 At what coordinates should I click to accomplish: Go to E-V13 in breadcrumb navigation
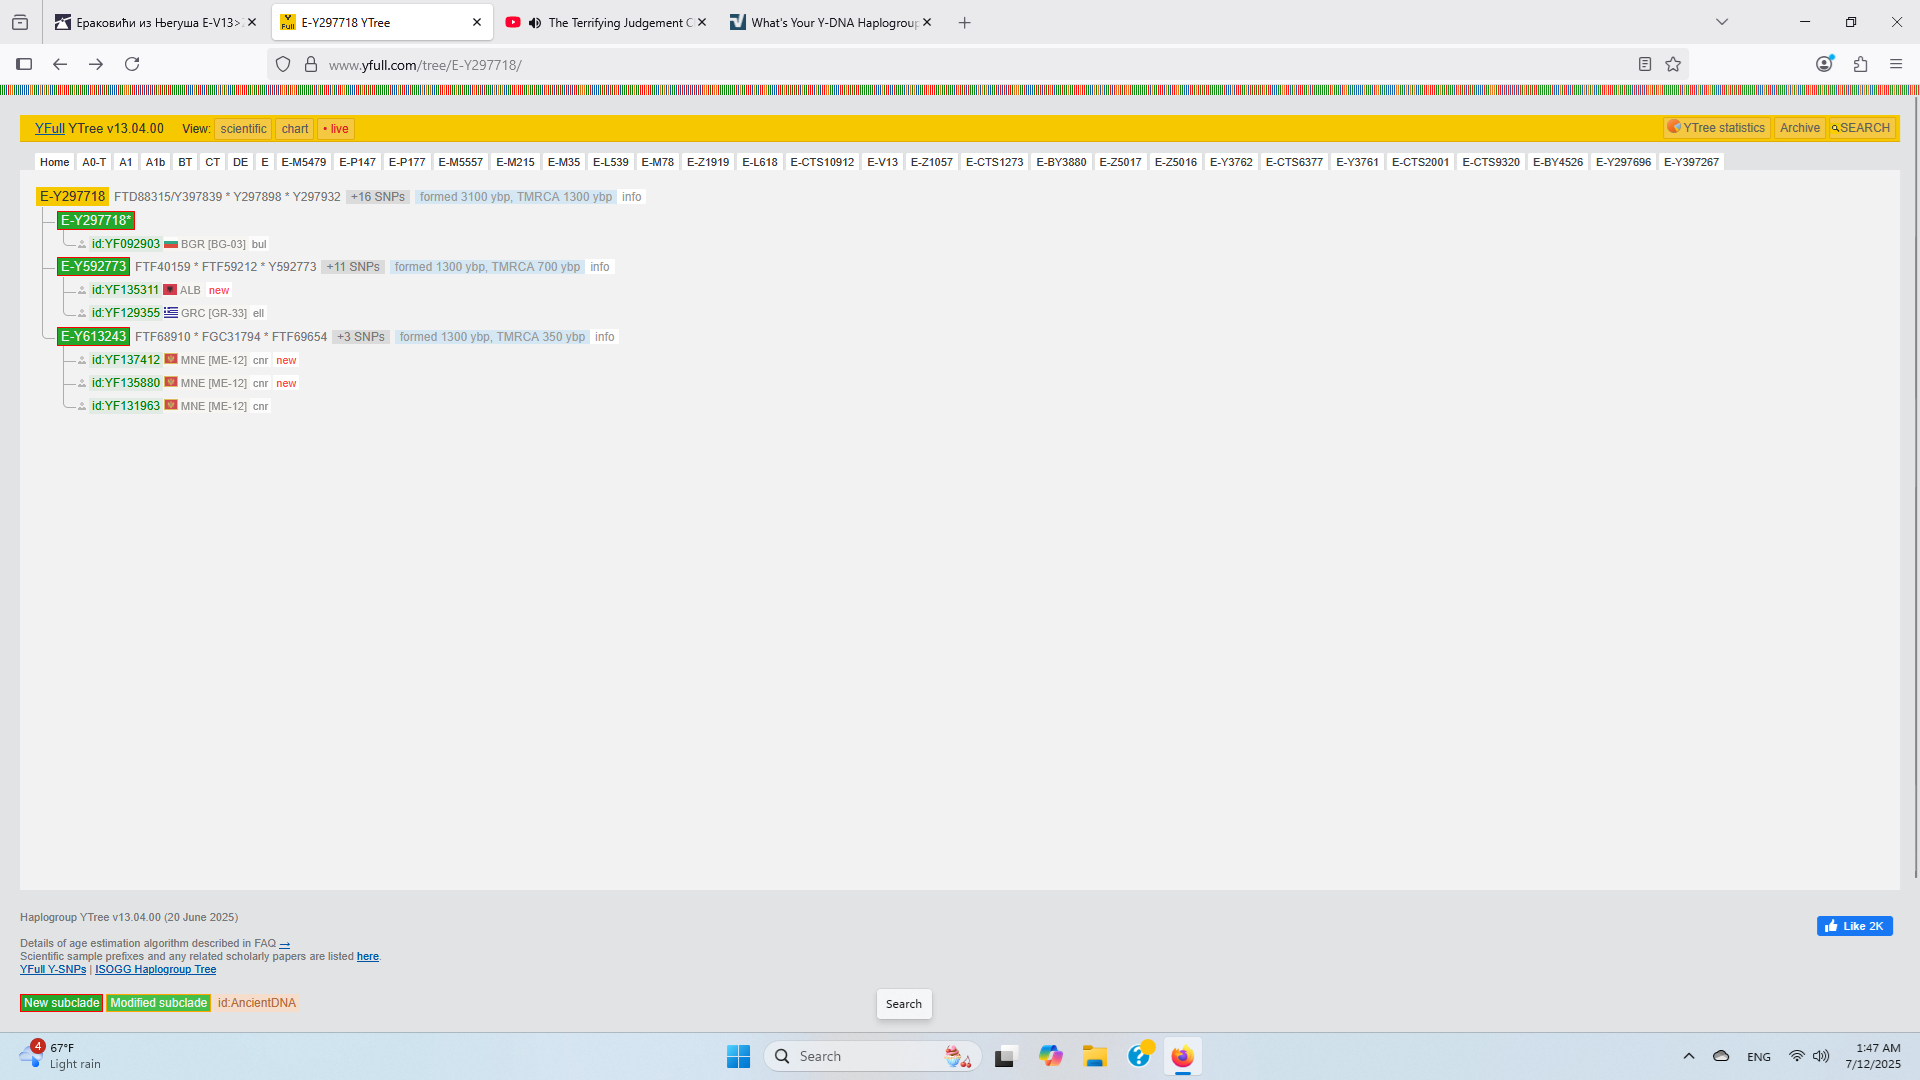(x=882, y=162)
